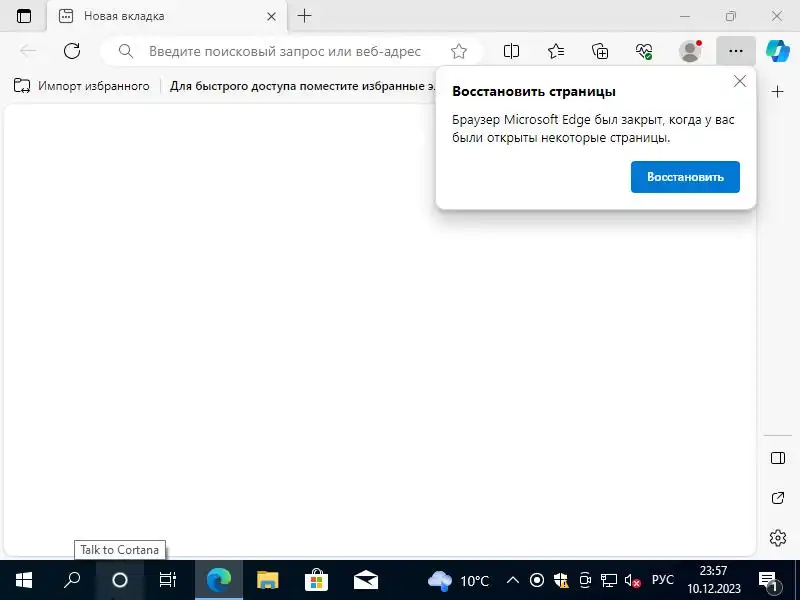
Task: Open taskbar search magnifier
Action: pos(72,580)
